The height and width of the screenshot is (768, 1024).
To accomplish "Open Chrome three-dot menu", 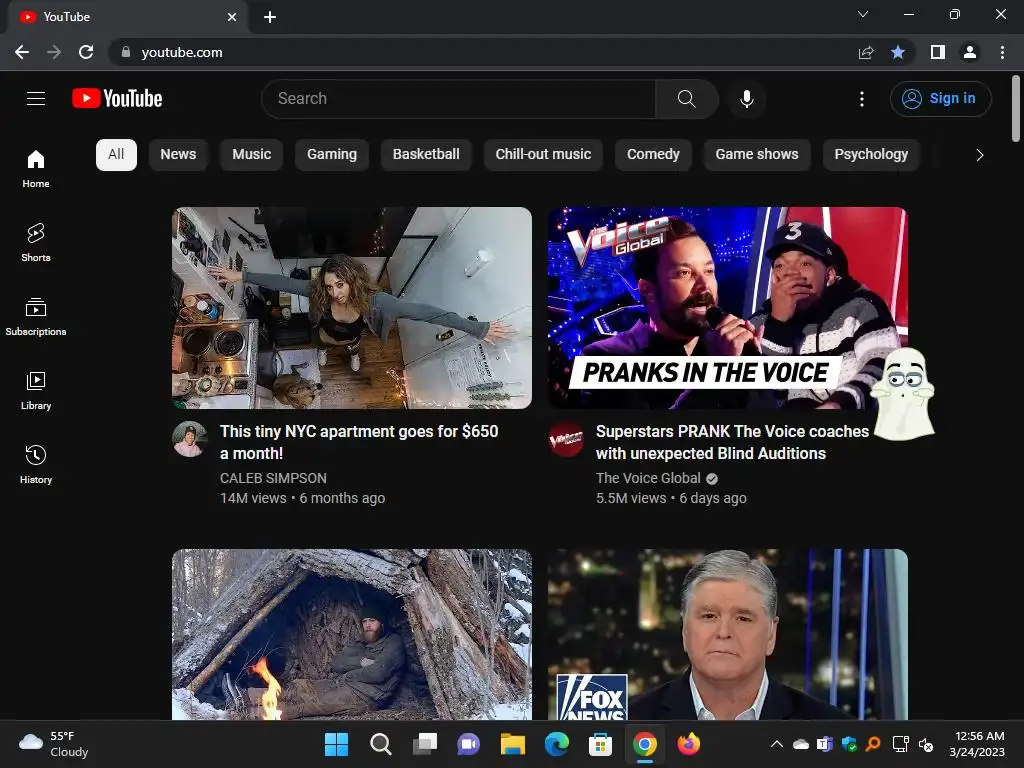I will click(1002, 52).
